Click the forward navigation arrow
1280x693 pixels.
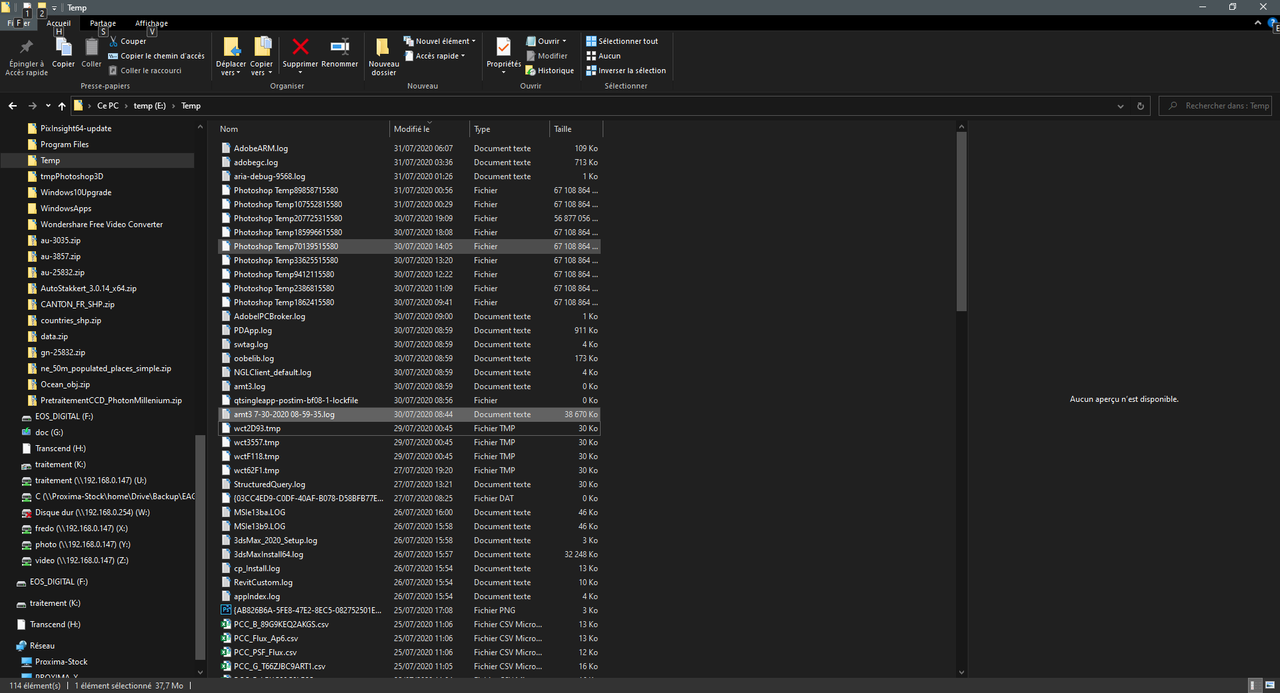click(33, 106)
